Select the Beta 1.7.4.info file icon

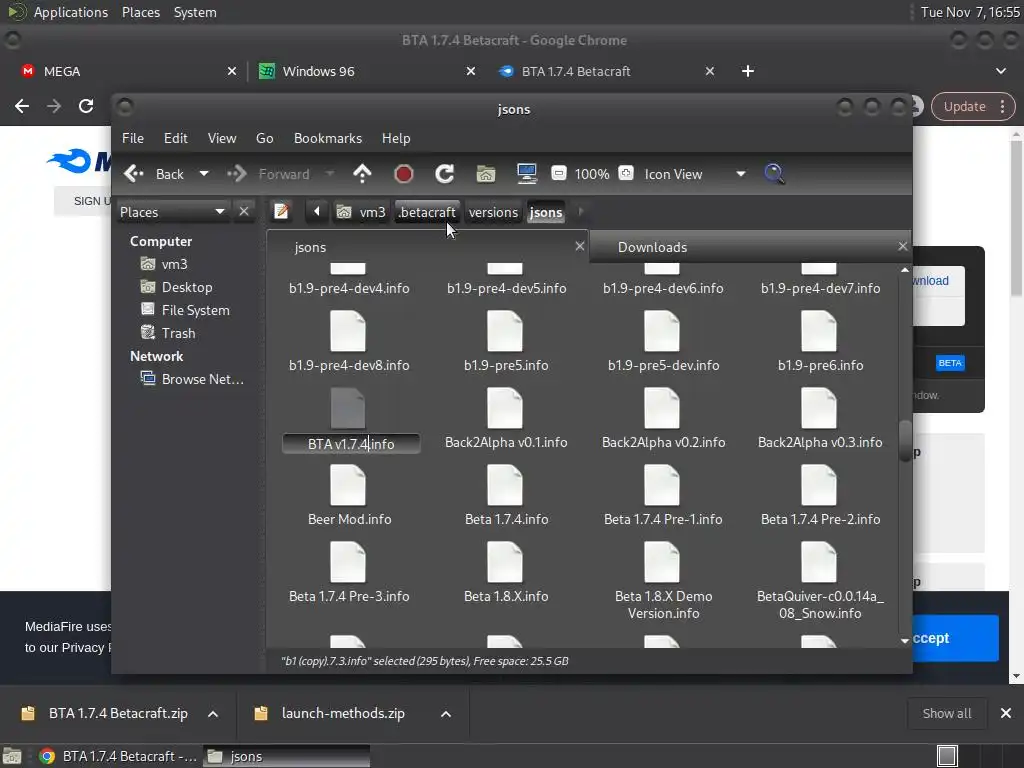(x=505, y=485)
